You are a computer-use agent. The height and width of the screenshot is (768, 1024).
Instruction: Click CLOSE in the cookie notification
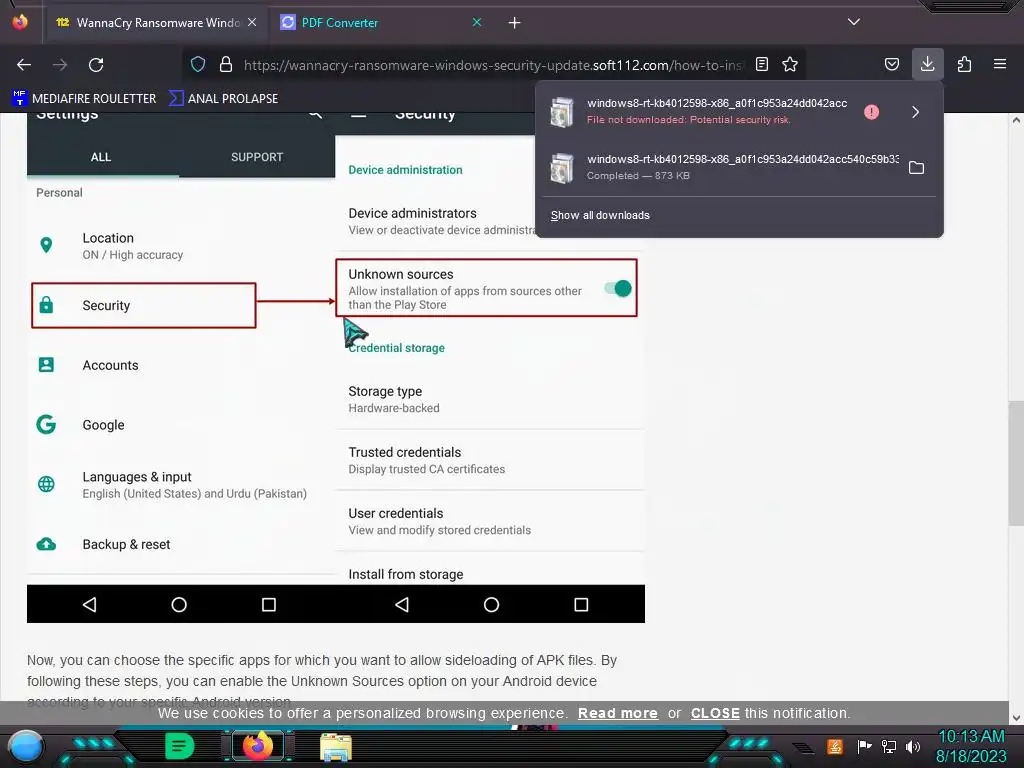(x=715, y=713)
